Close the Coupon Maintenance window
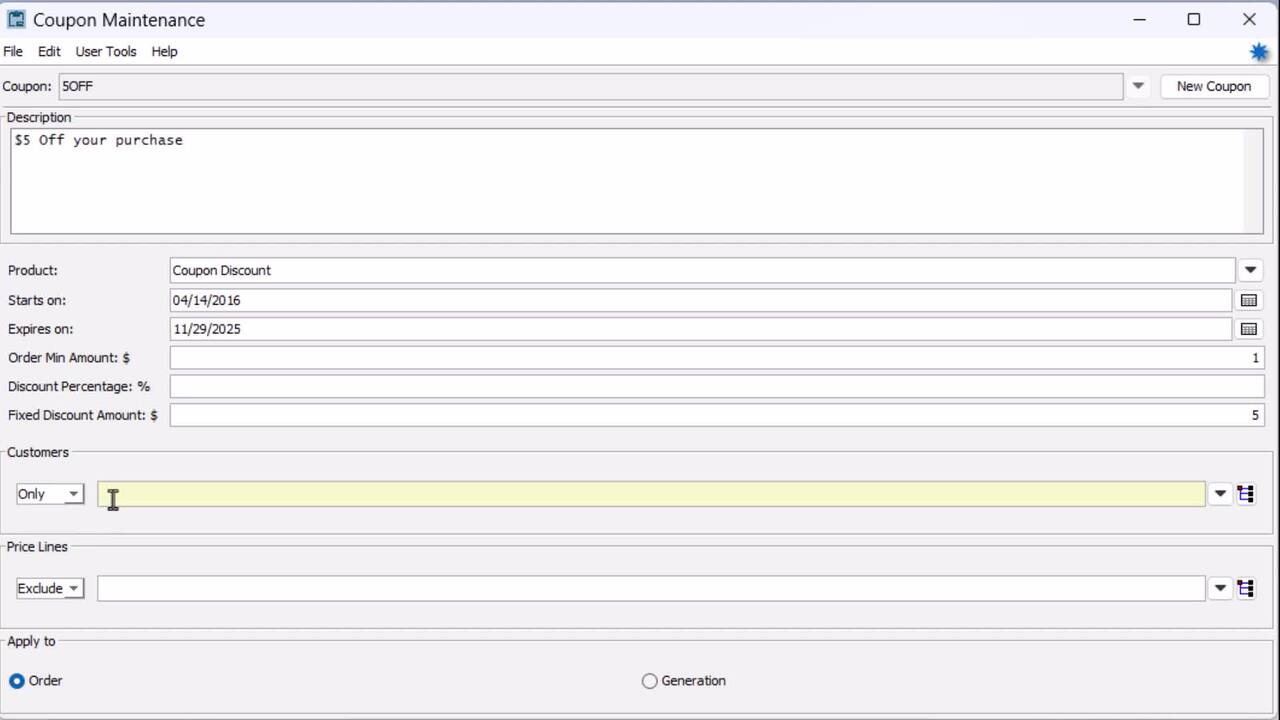 (x=1249, y=19)
